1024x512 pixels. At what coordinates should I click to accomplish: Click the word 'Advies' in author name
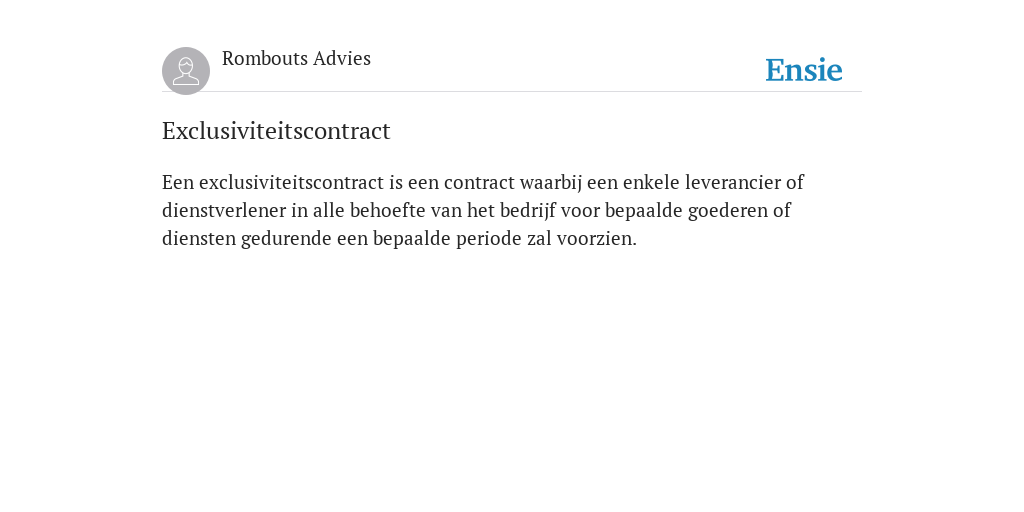tap(342, 58)
